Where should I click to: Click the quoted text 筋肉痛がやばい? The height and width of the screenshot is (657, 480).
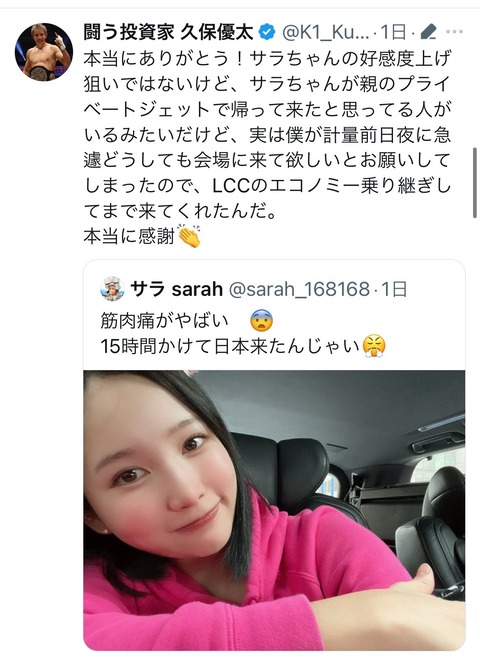[165, 321]
